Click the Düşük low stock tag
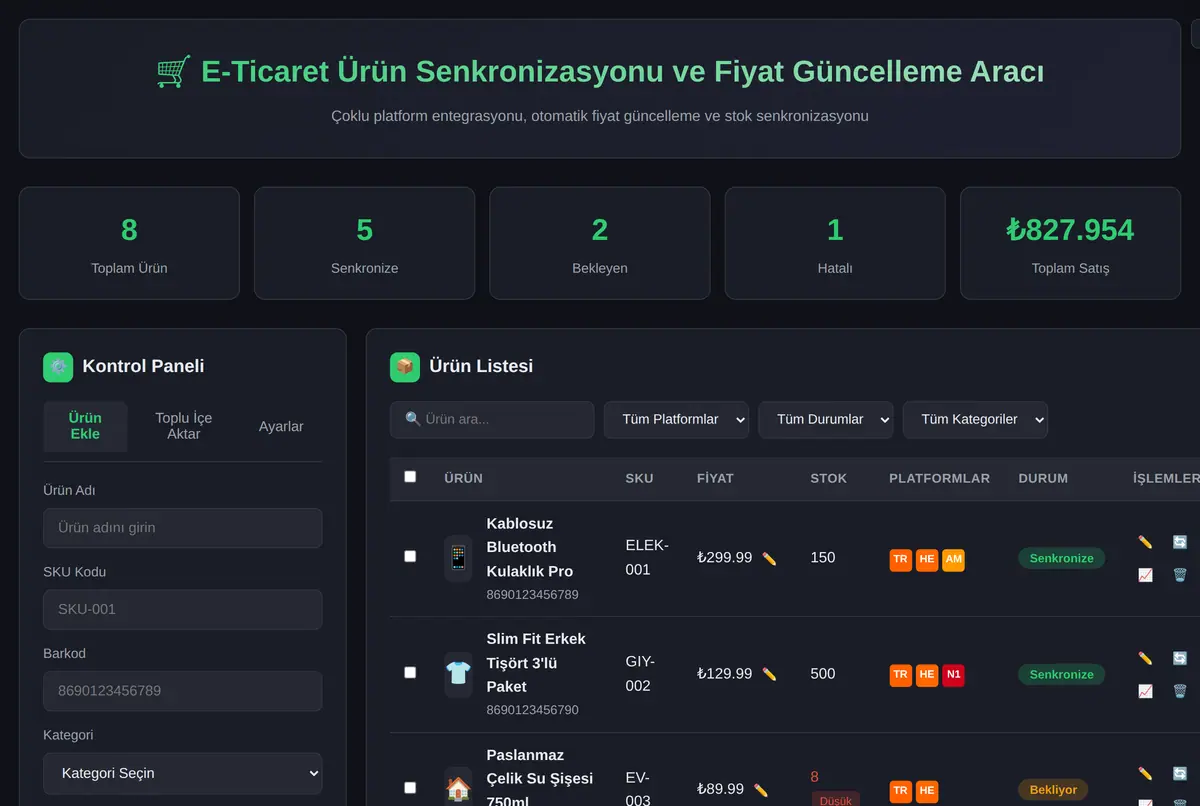1200x806 pixels. 835,799
